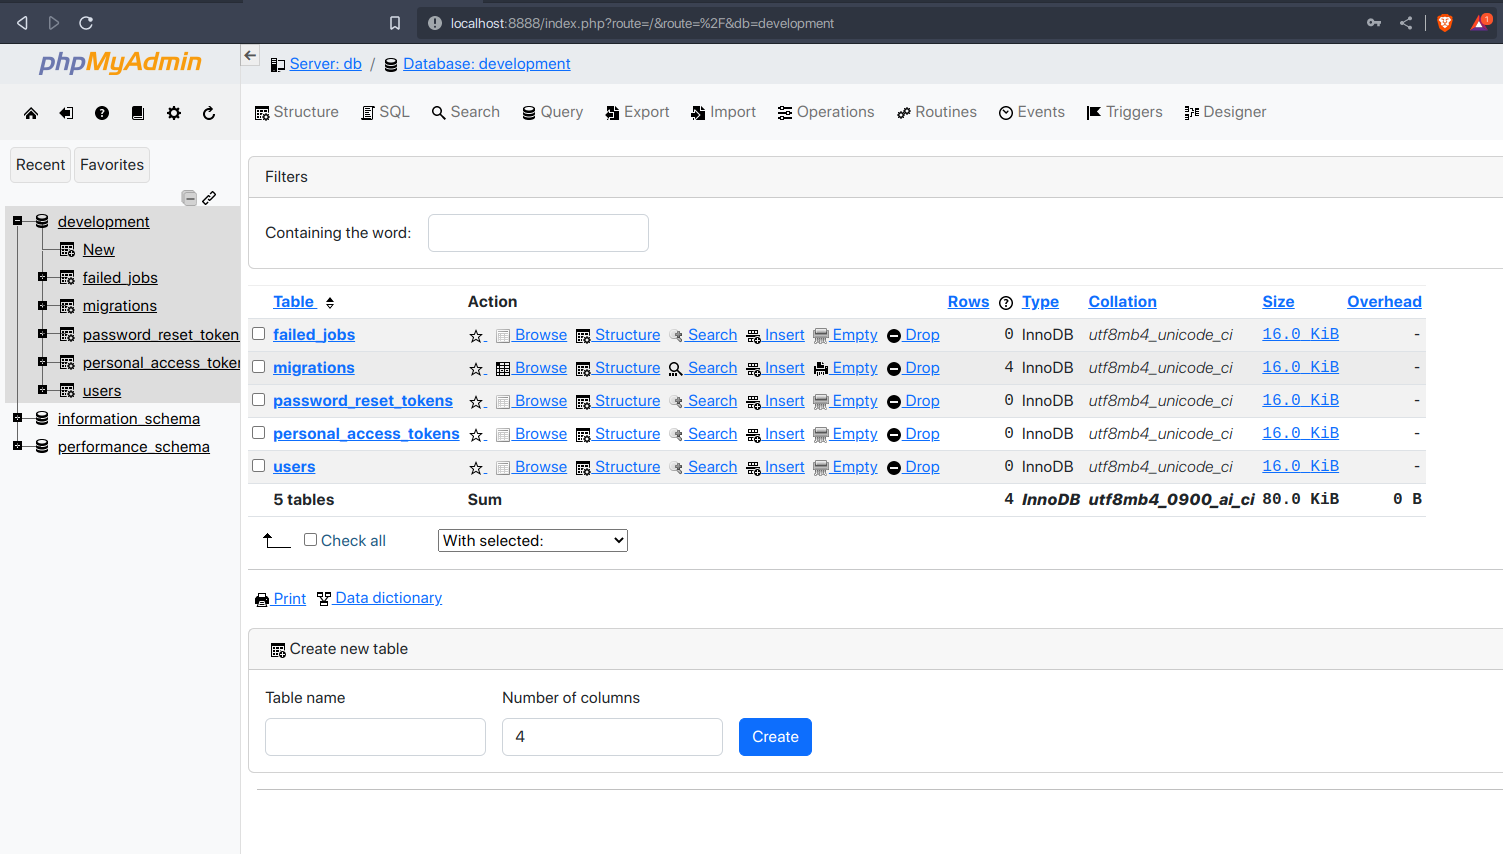Click the site info icon in address bar
The image size is (1503, 854).
(435, 23)
